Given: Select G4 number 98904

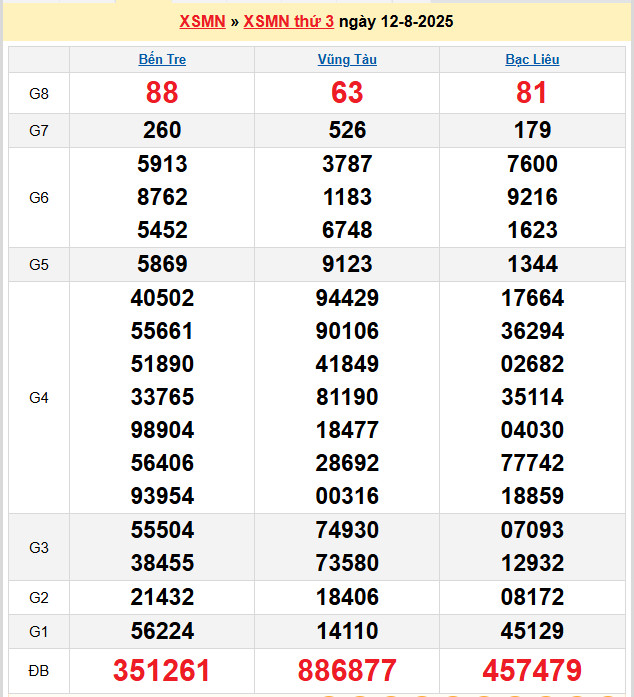Looking at the screenshot, I should pos(162,430).
